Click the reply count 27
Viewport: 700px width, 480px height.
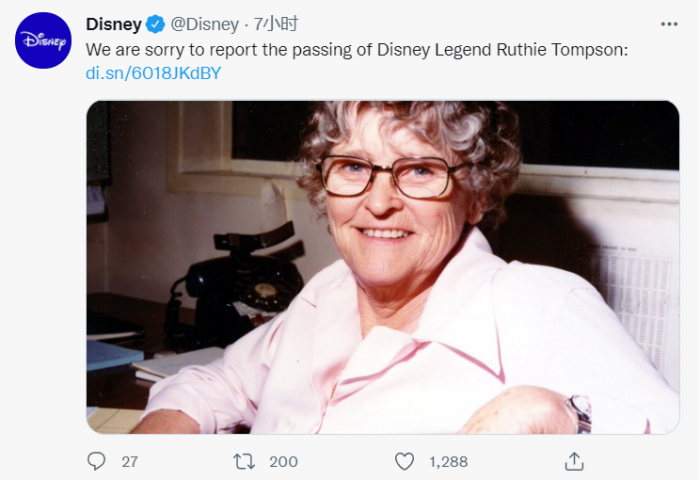[x=129, y=462]
